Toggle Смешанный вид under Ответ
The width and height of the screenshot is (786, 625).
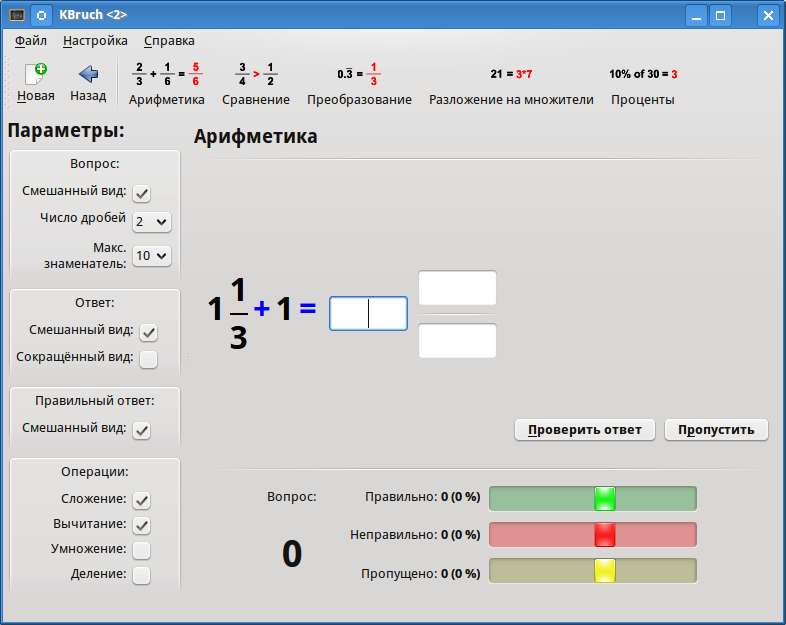click(148, 332)
